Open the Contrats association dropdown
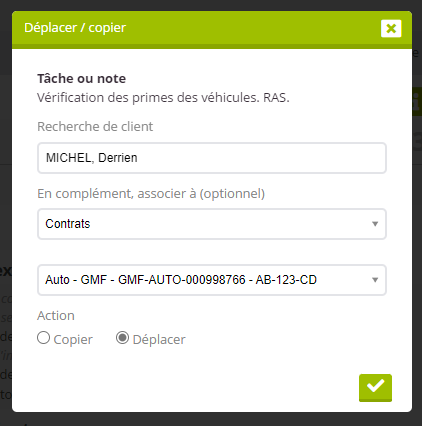The height and width of the screenshot is (426, 422). click(212, 224)
